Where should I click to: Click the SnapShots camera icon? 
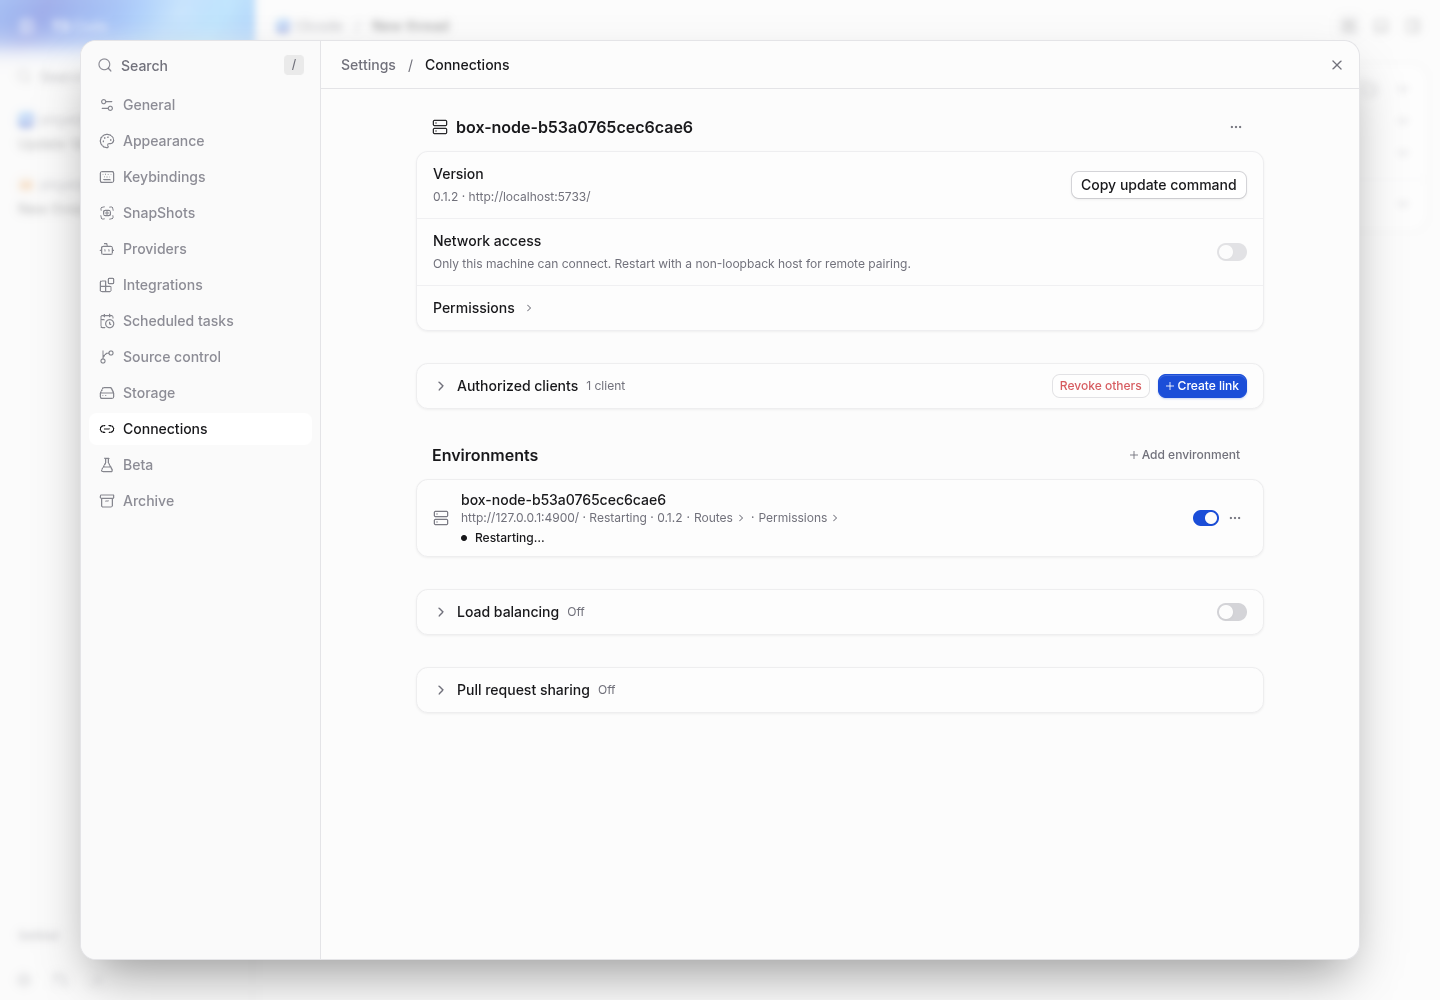(107, 213)
